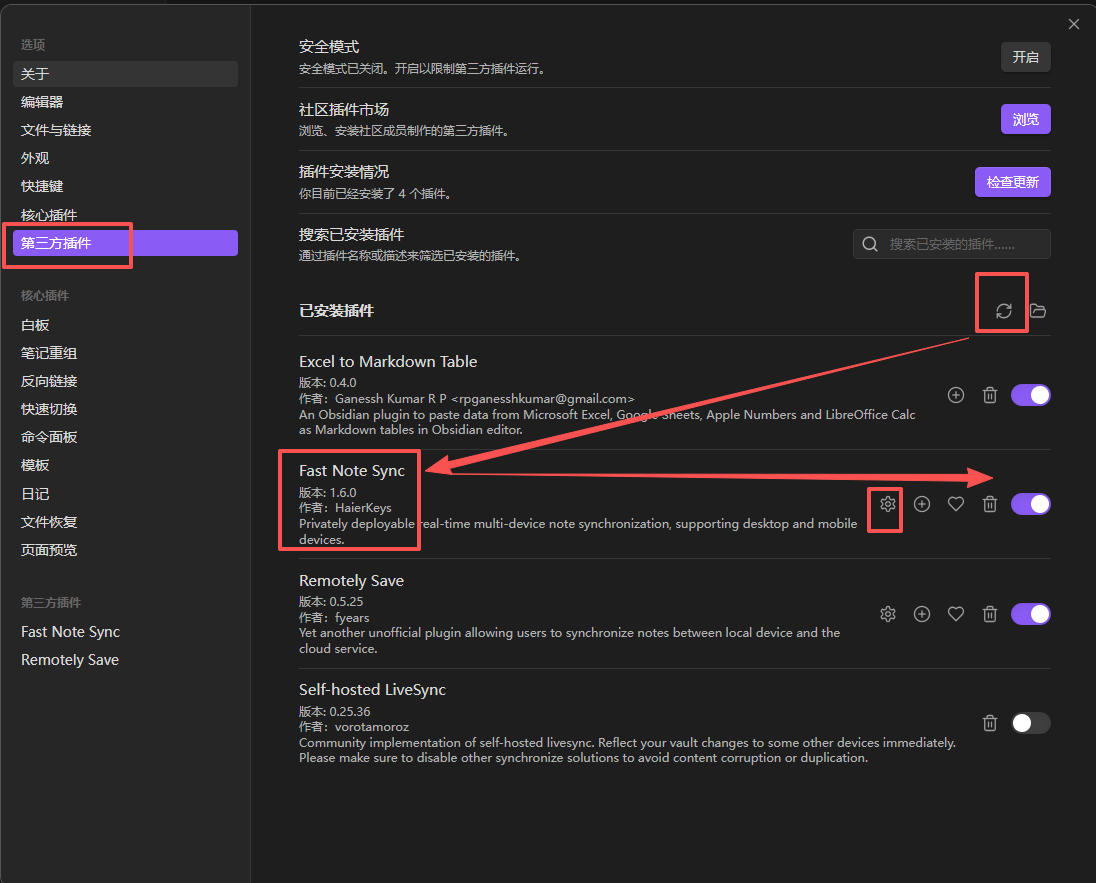Open the plugins folder icon

1038,311
